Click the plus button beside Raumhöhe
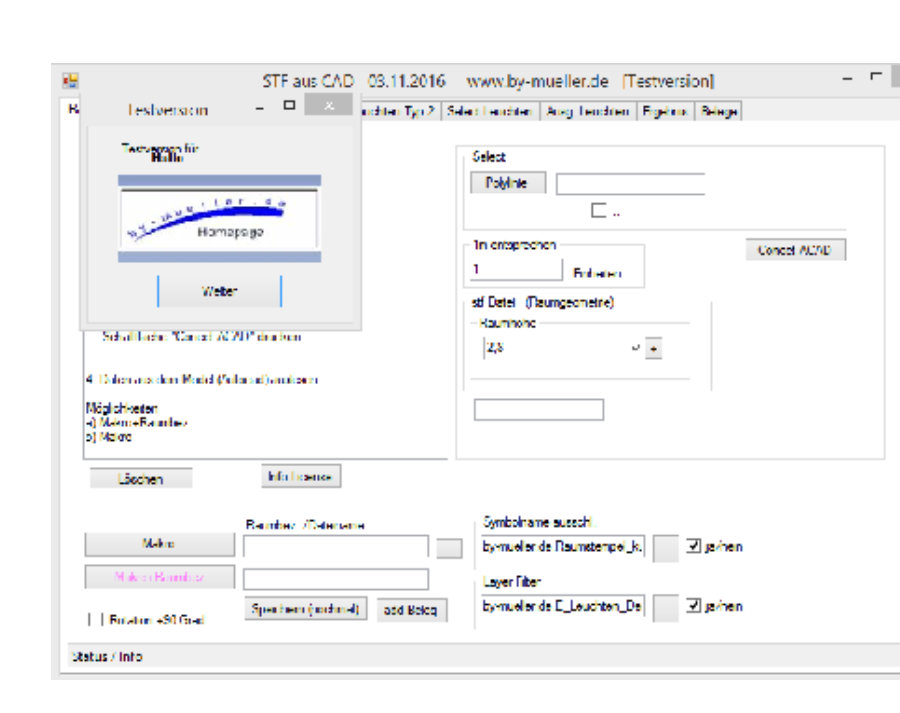This screenshot has height=713, width=900. [653, 348]
